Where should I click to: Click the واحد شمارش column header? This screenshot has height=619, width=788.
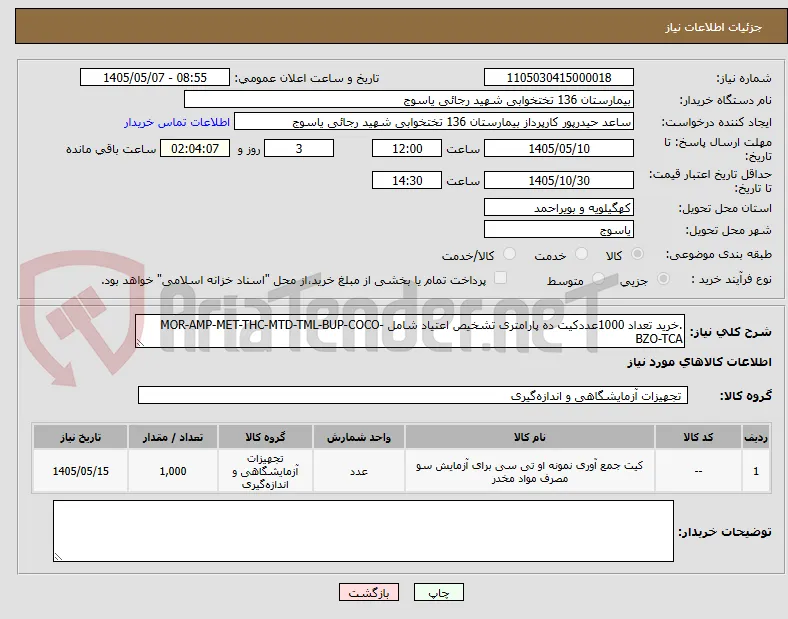tap(359, 437)
